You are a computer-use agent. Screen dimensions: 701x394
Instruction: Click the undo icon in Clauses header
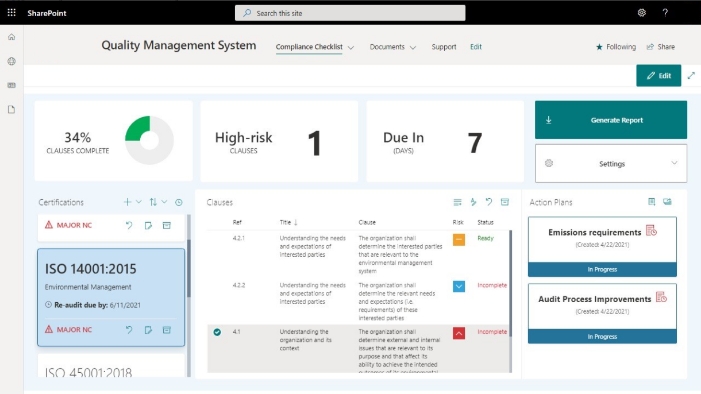pyautogui.click(x=489, y=202)
